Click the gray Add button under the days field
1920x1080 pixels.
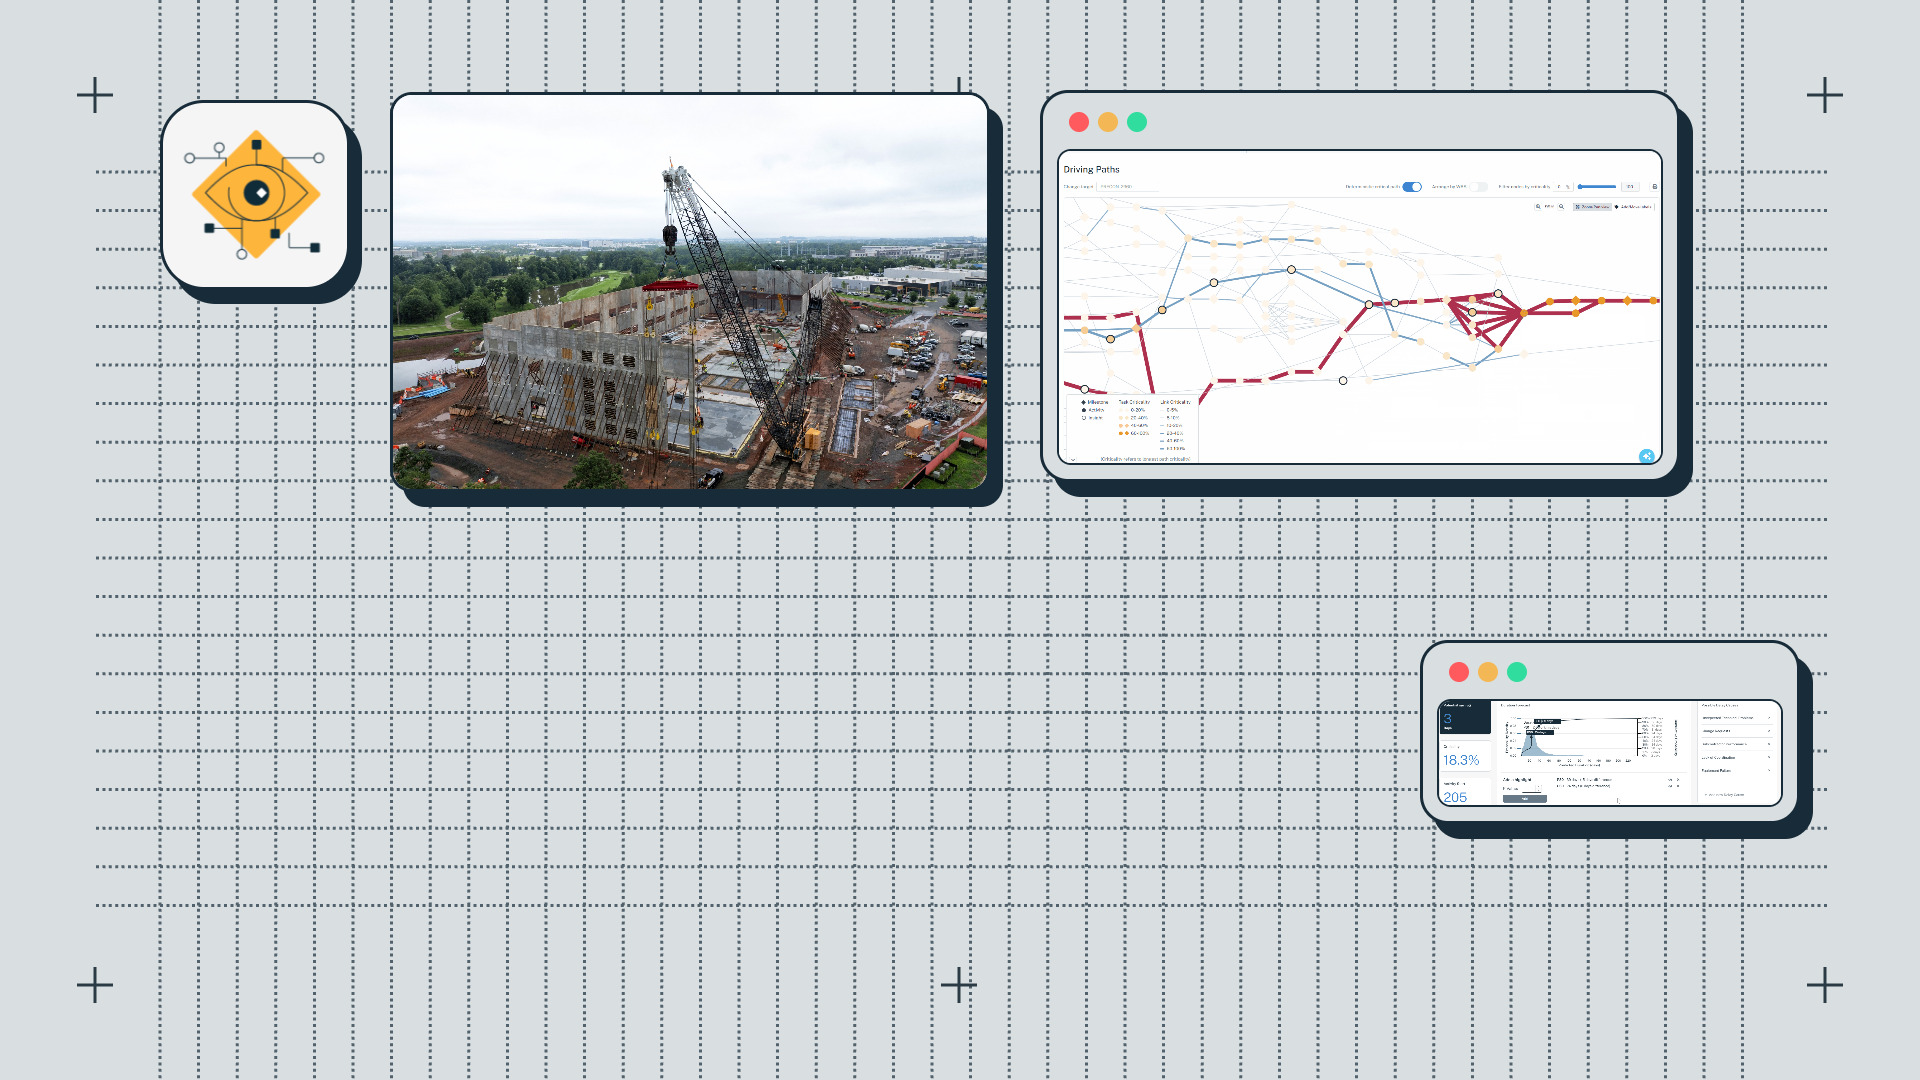1525,799
